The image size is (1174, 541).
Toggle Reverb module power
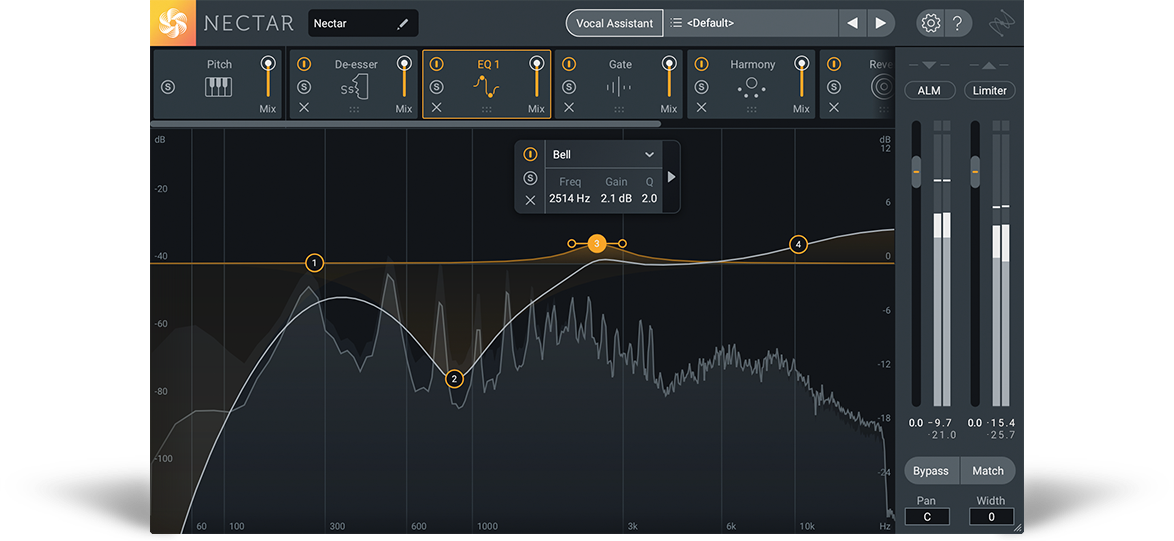coord(834,65)
